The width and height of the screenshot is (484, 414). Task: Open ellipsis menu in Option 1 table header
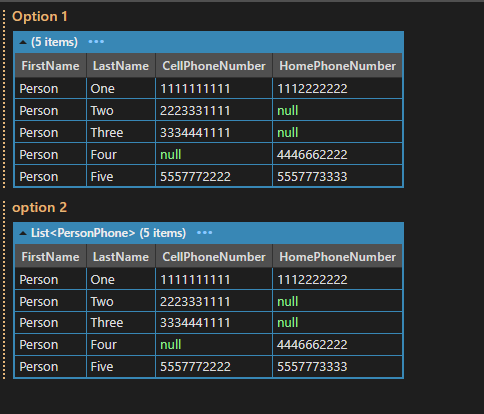[x=96, y=42]
